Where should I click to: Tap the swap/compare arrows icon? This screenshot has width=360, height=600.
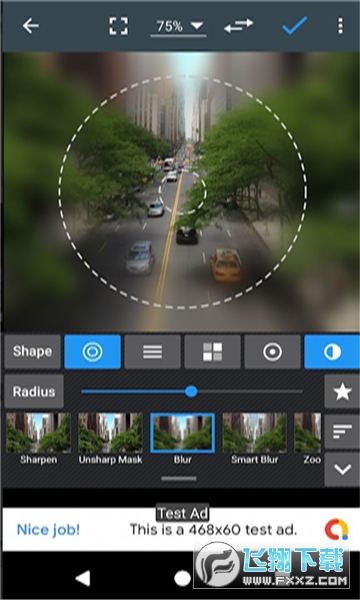click(x=238, y=26)
